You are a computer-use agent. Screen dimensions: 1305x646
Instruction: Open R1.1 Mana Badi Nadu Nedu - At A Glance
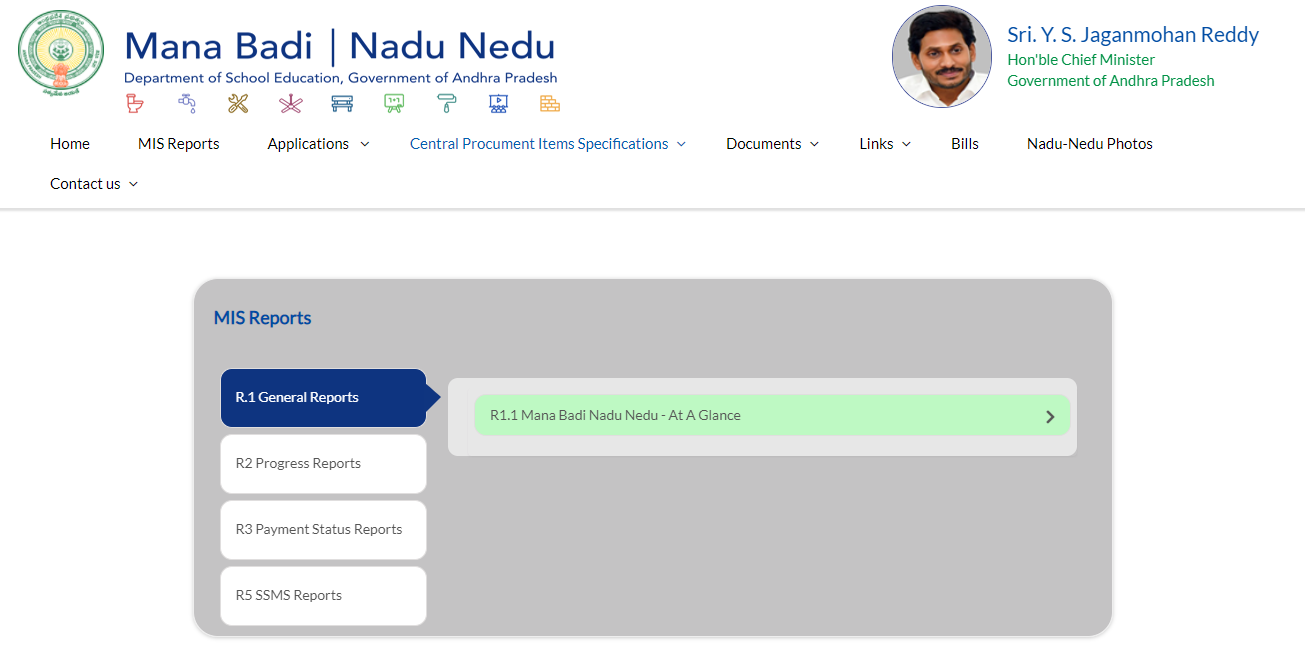tap(772, 415)
